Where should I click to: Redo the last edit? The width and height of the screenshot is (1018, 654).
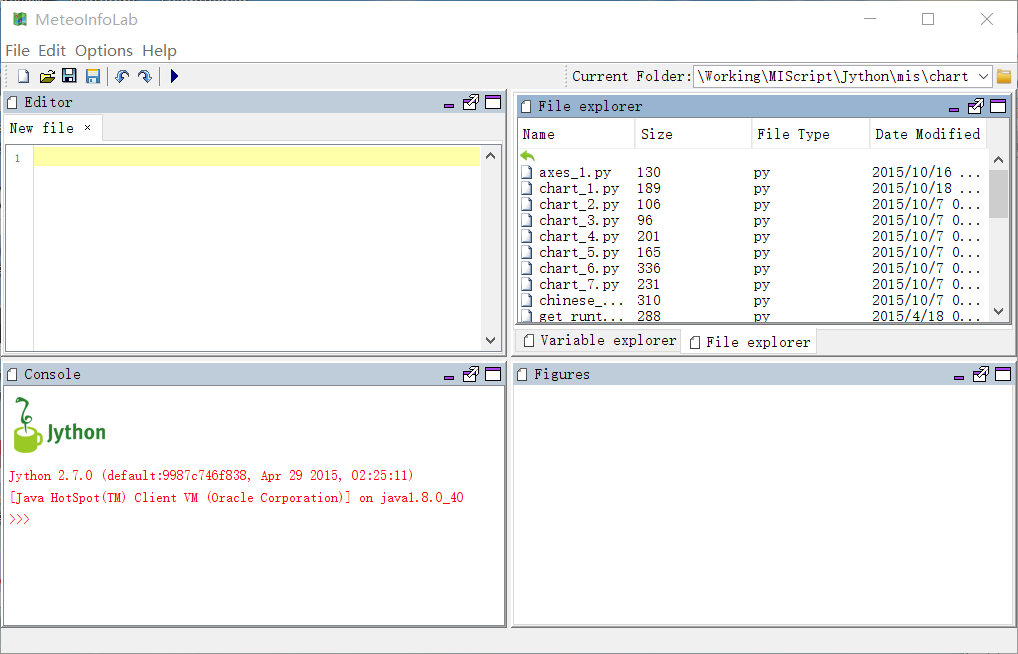coord(145,76)
